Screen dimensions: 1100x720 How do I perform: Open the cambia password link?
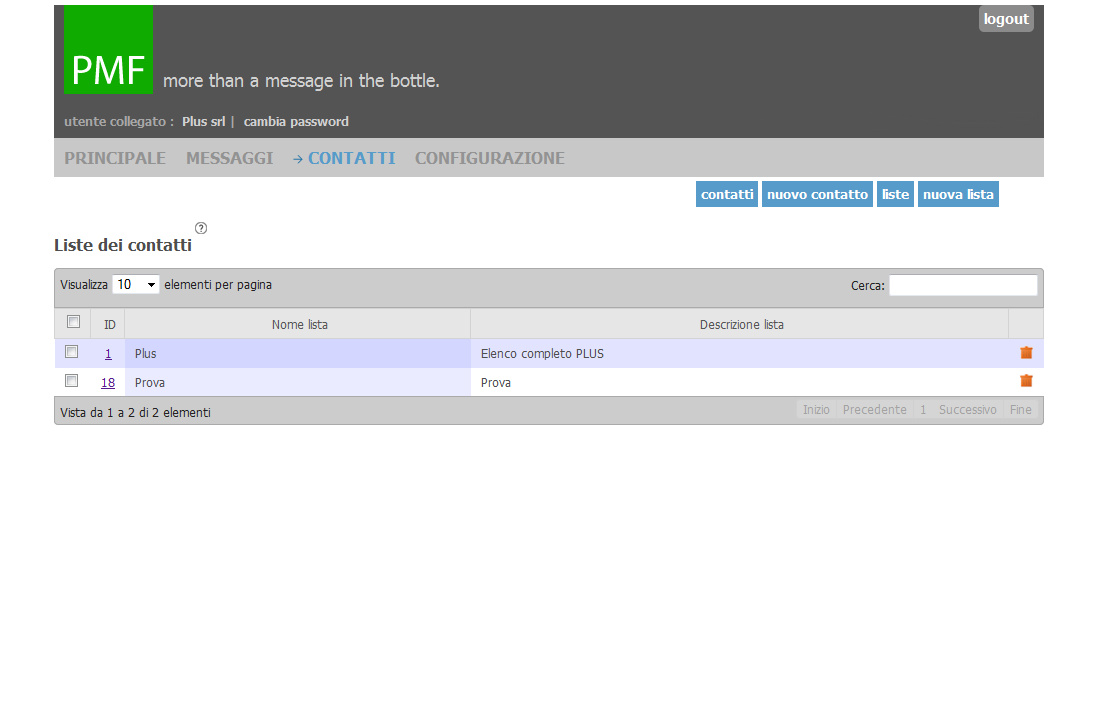point(296,121)
